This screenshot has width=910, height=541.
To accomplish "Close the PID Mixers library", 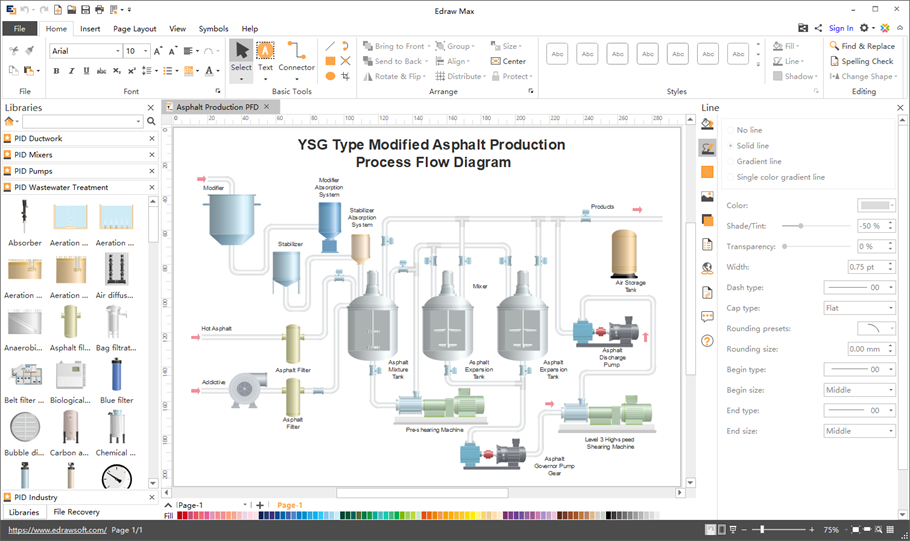I will 152,155.
